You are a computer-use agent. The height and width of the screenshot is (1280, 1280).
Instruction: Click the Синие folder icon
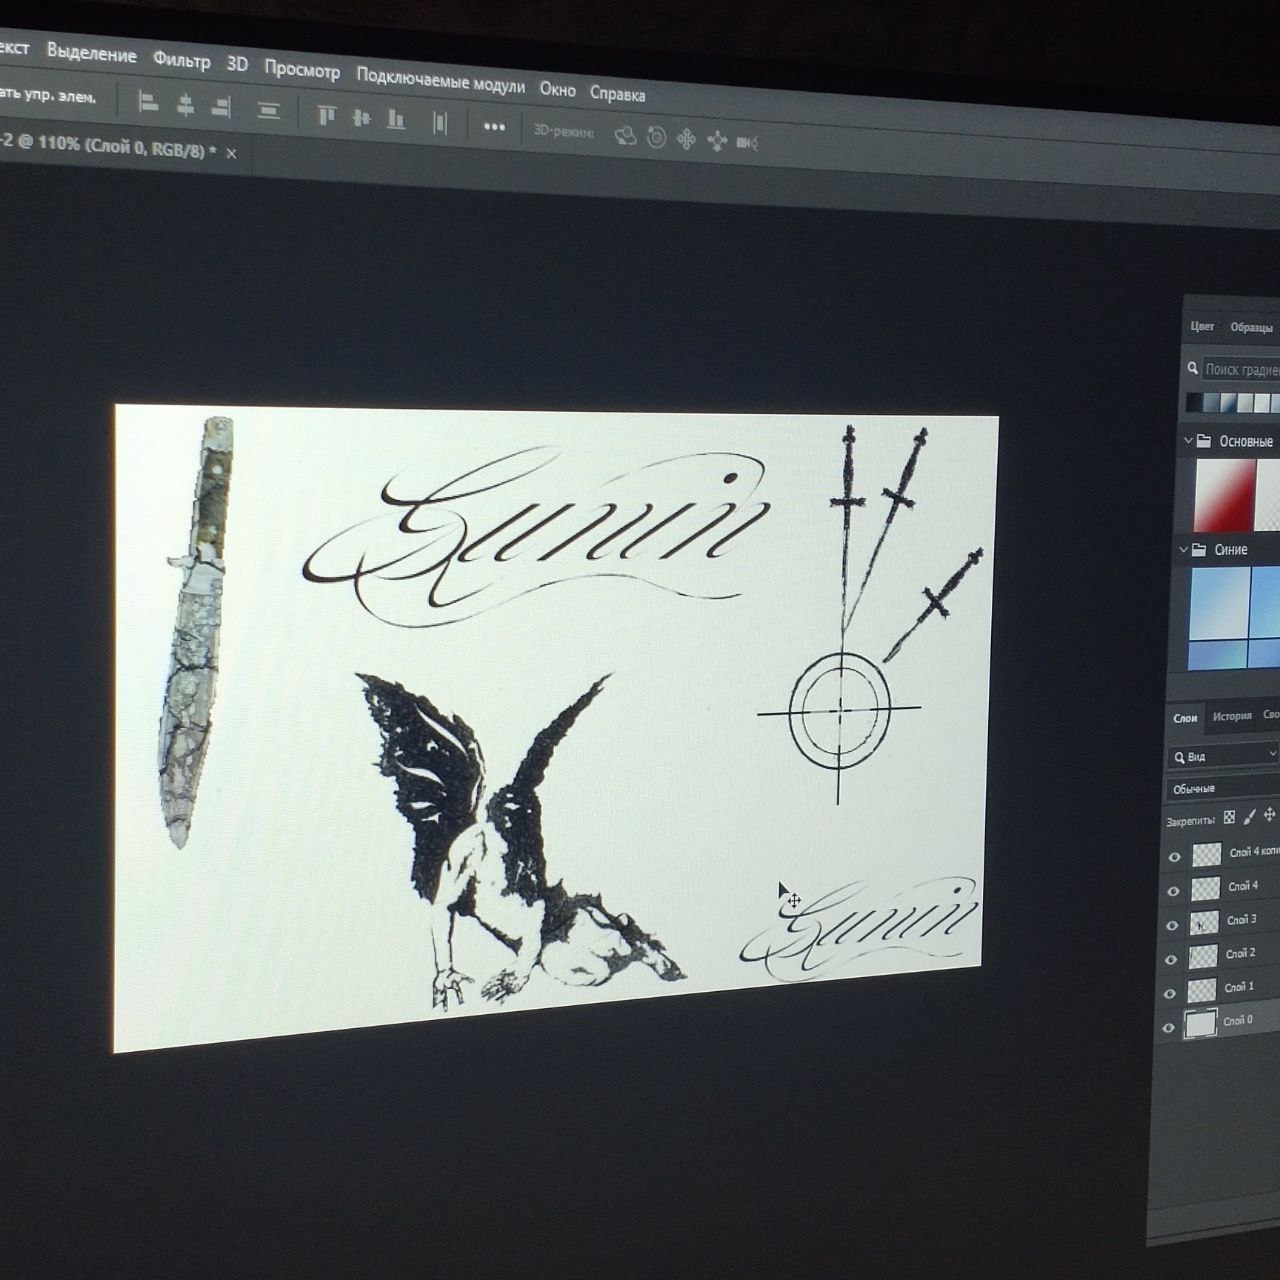click(1199, 550)
